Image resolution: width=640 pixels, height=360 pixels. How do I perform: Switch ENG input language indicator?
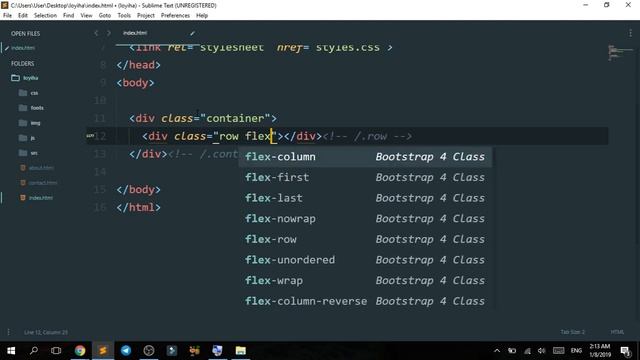click(x=576, y=351)
